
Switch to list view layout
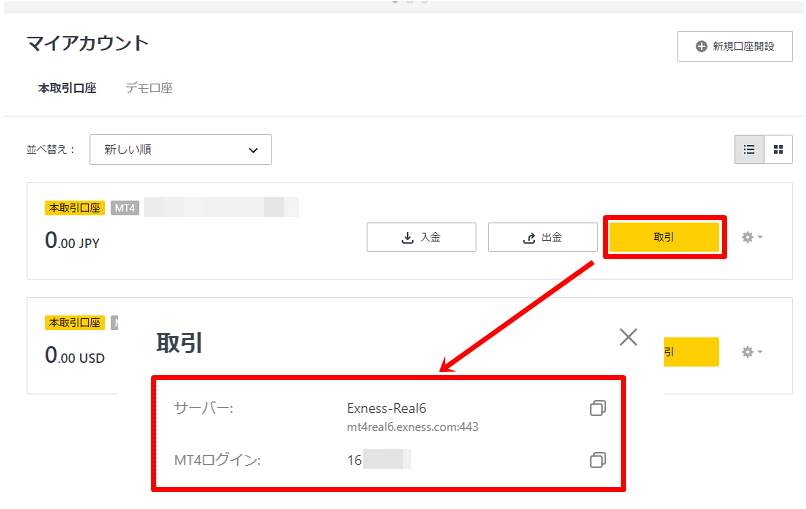point(748,150)
